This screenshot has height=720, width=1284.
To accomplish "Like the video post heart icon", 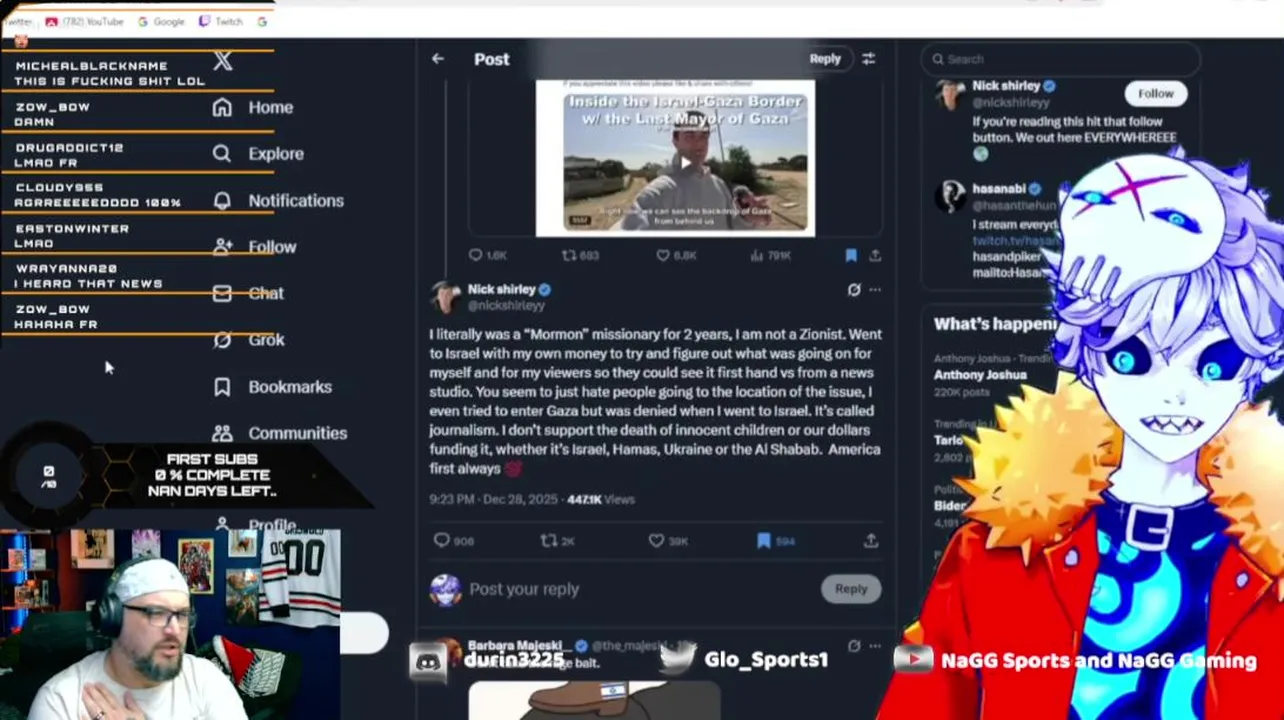I will click(662, 256).
